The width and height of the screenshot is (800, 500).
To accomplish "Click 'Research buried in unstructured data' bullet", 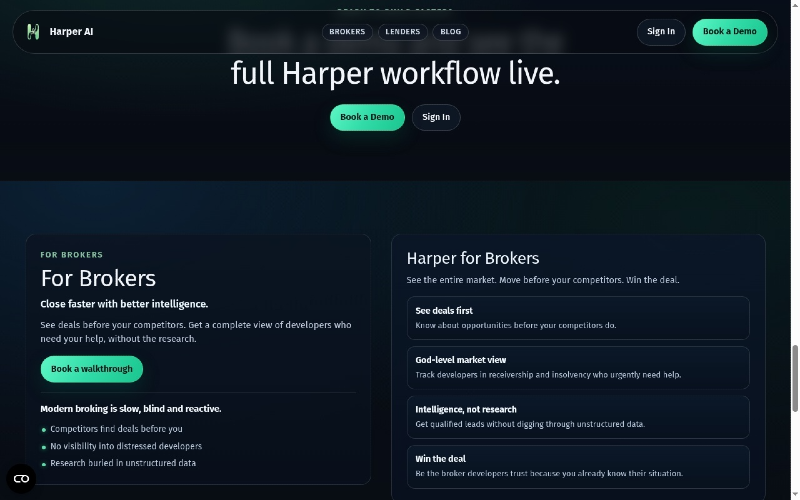I will [x=123, y=463].
